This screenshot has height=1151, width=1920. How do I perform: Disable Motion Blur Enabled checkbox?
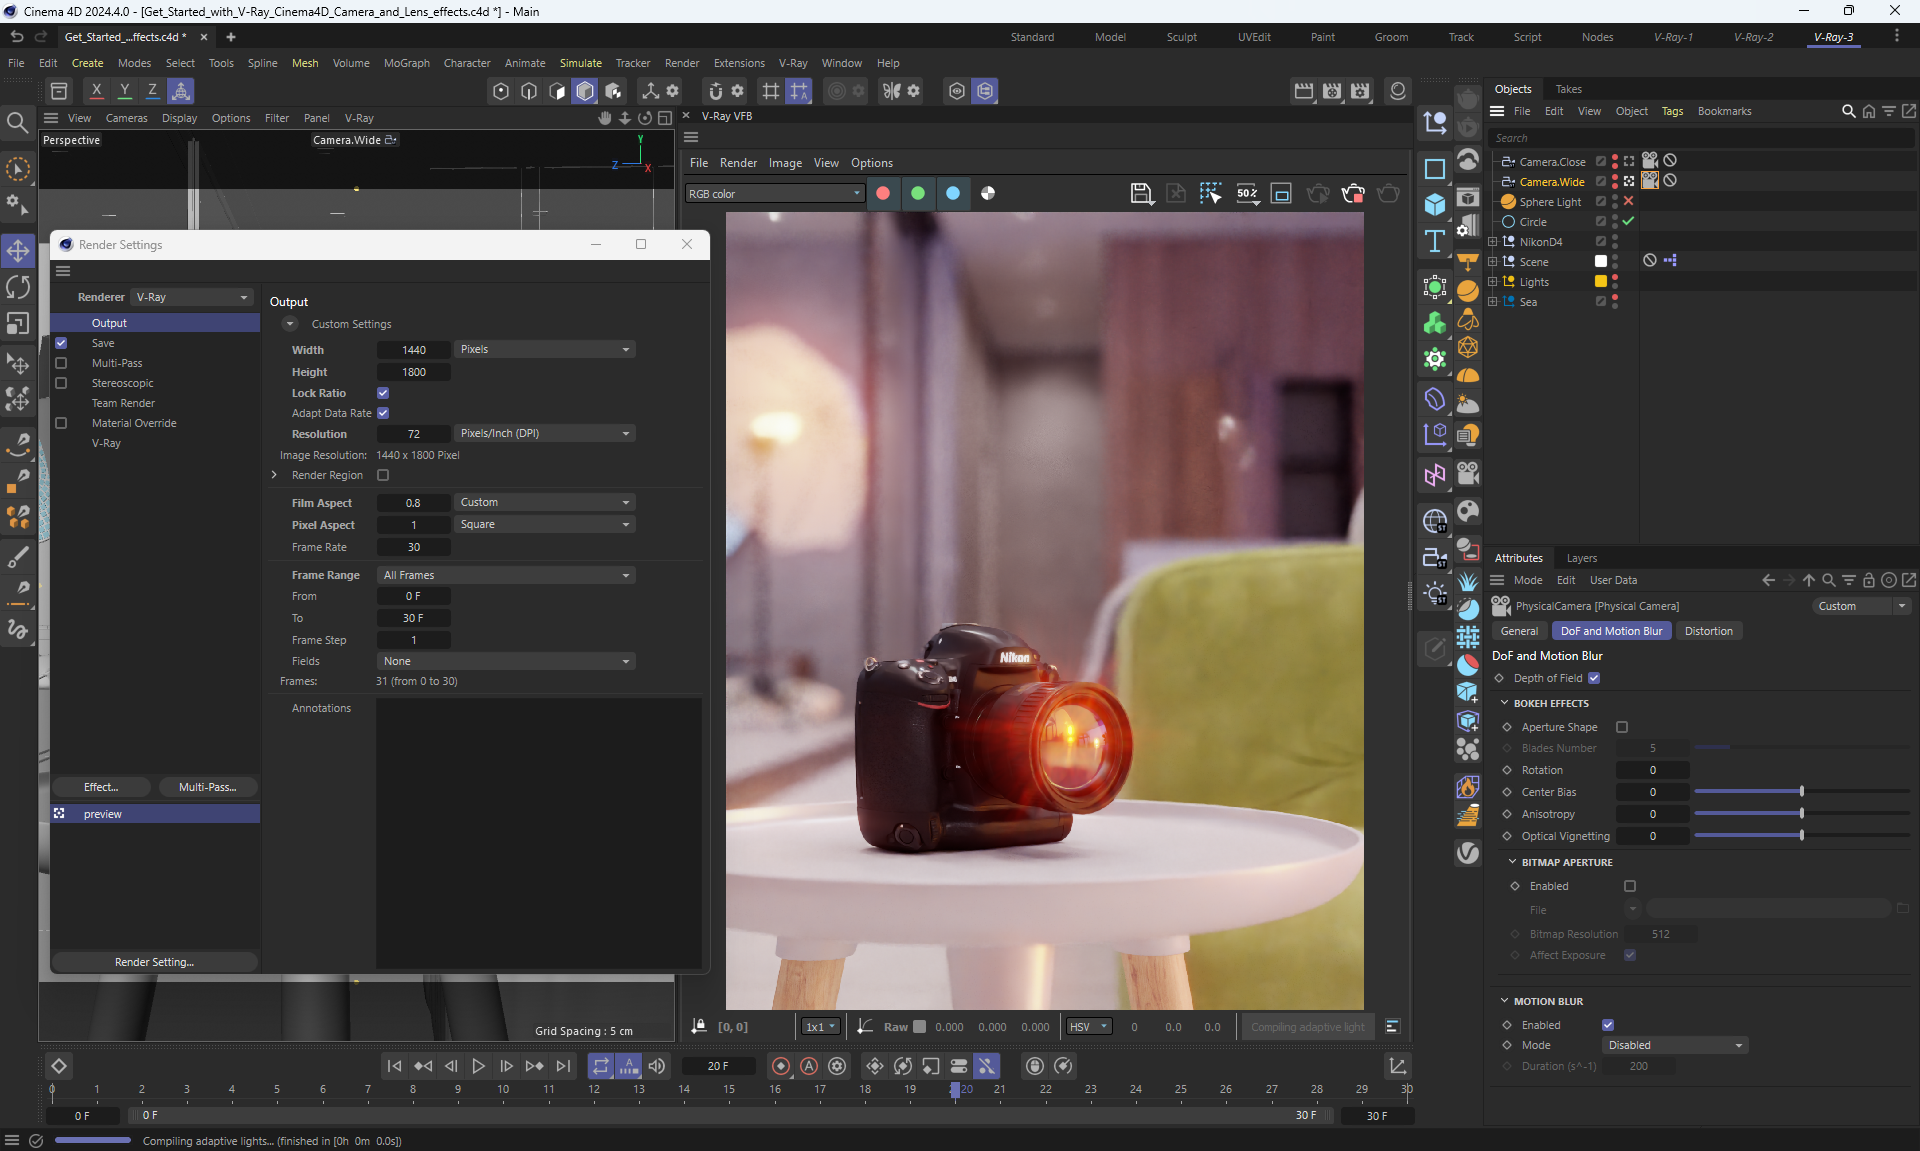[x=1608, y=1025]
